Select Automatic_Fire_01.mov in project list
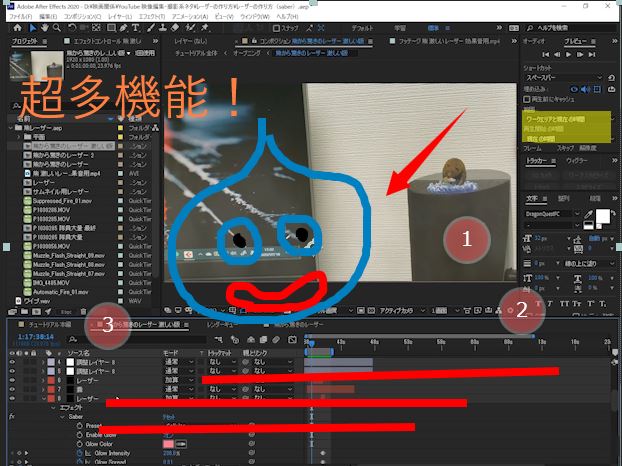This screenshot has width=622, height=466. tap(61, 292)
